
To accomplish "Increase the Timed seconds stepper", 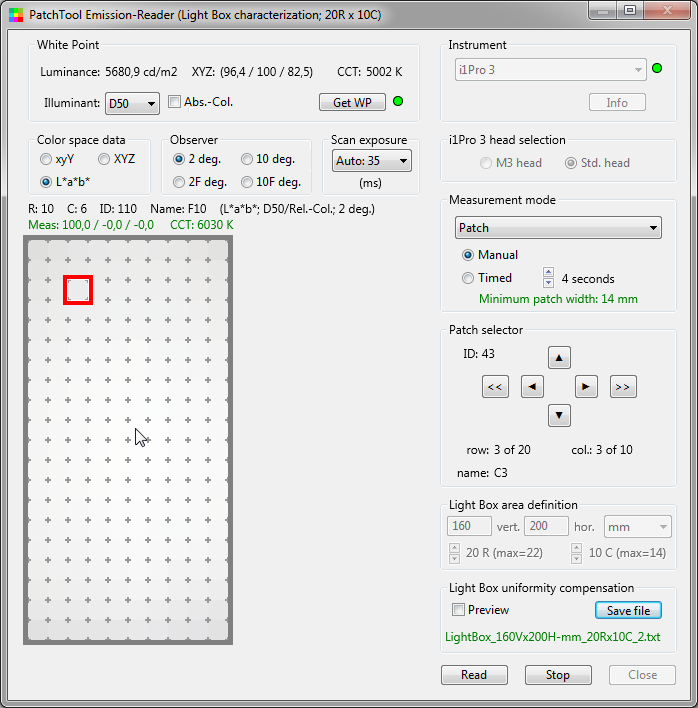I will click(548, 273).
